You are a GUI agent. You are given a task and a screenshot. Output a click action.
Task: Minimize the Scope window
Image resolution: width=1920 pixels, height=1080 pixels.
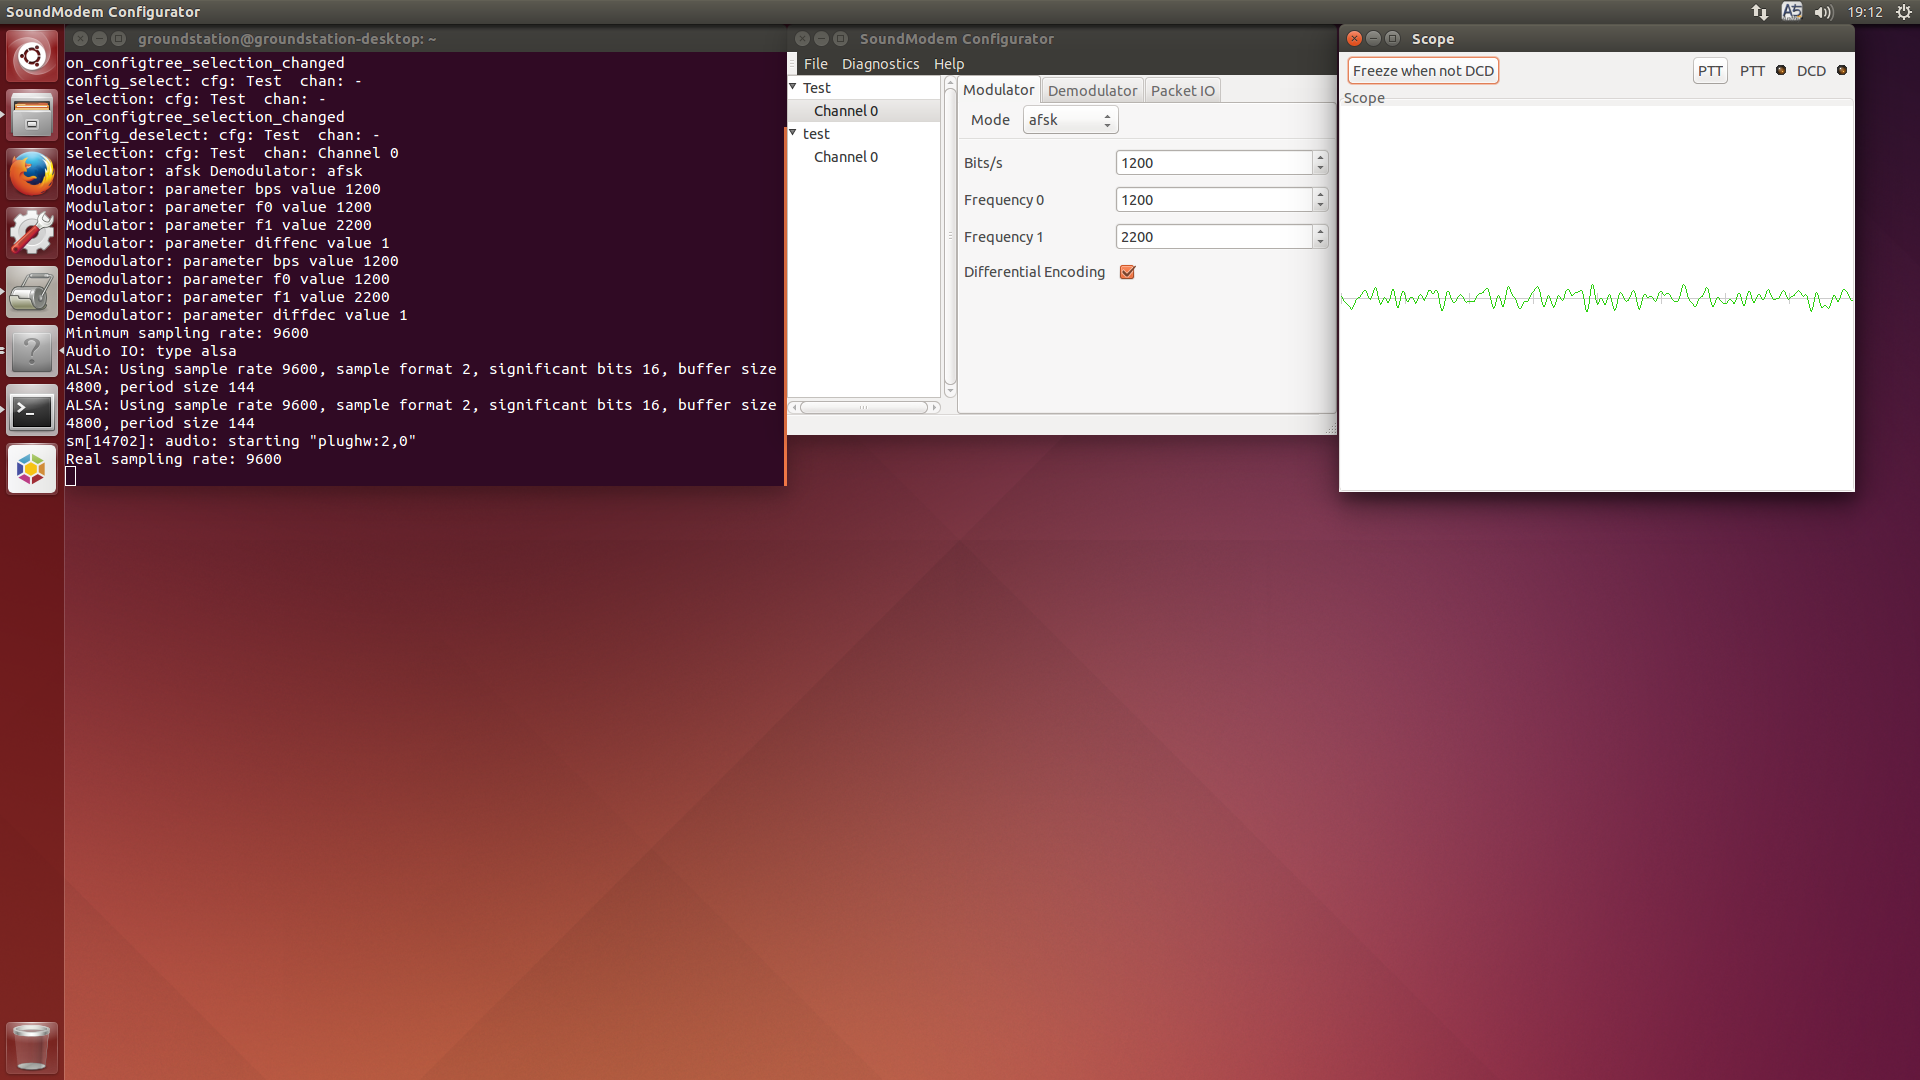point(1373,38)
